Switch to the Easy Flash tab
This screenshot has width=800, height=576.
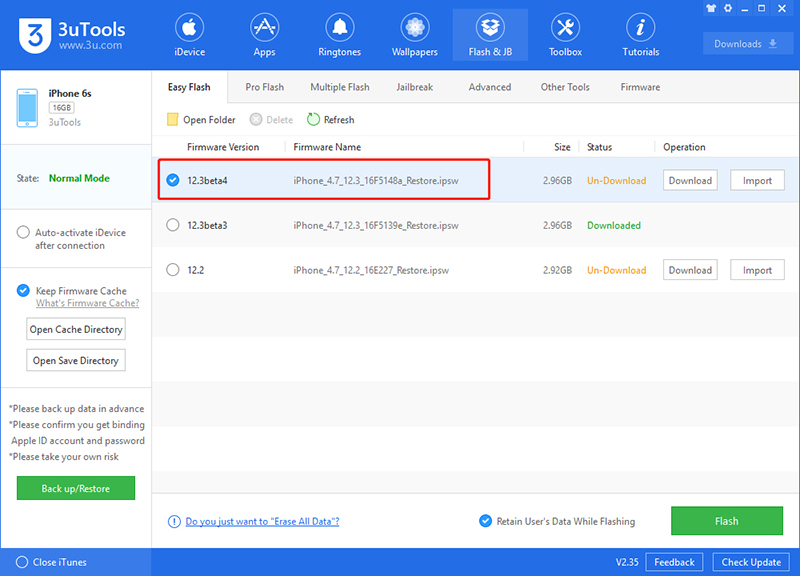click(189, 87)
